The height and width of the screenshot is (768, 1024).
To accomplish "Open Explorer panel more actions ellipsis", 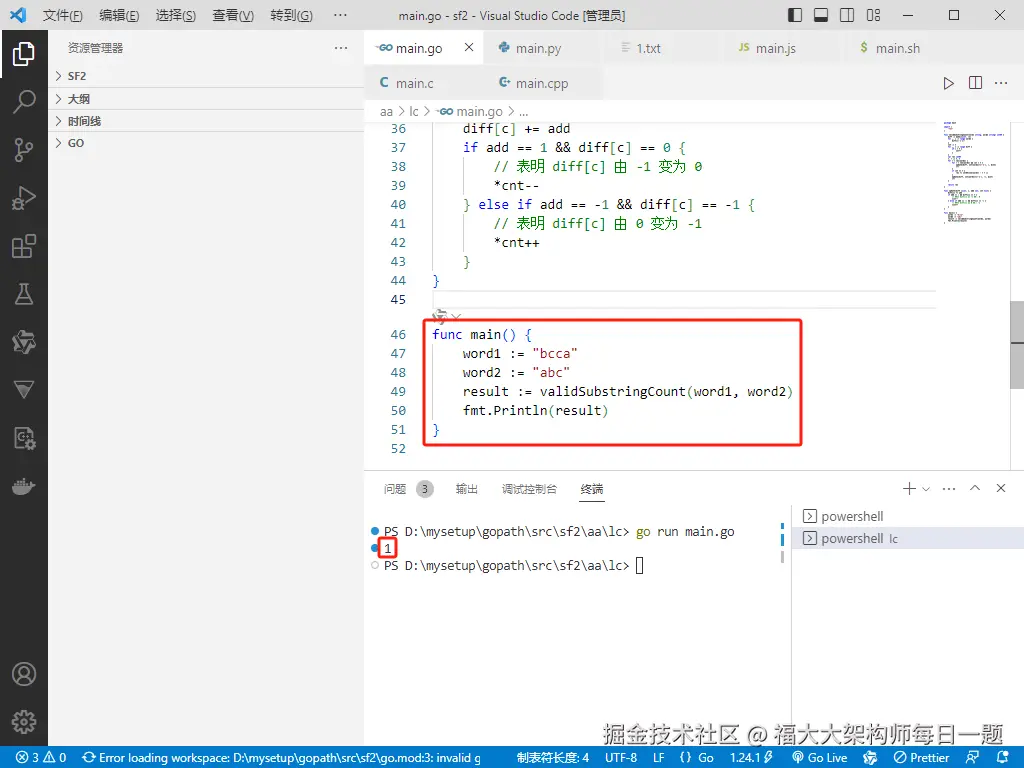I will point(341,48).
